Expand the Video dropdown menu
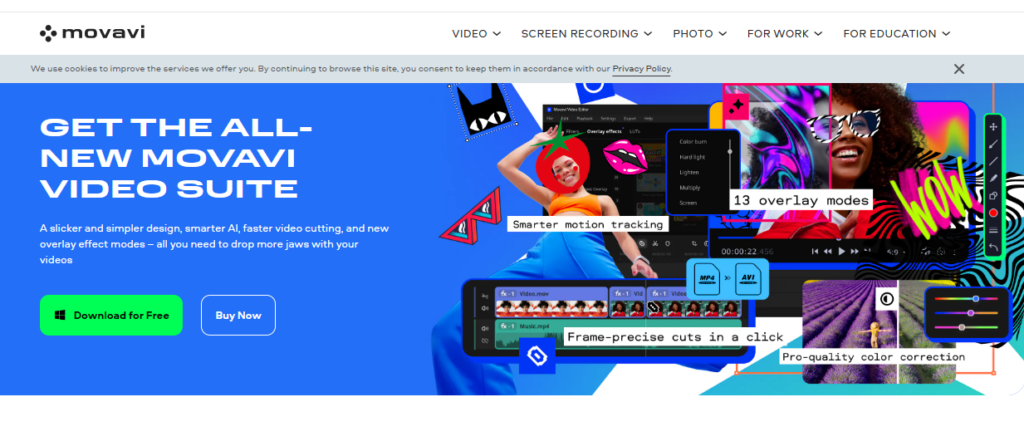Screen dimensions: 1024x446 pyautogui.click(x=476, y=33)
